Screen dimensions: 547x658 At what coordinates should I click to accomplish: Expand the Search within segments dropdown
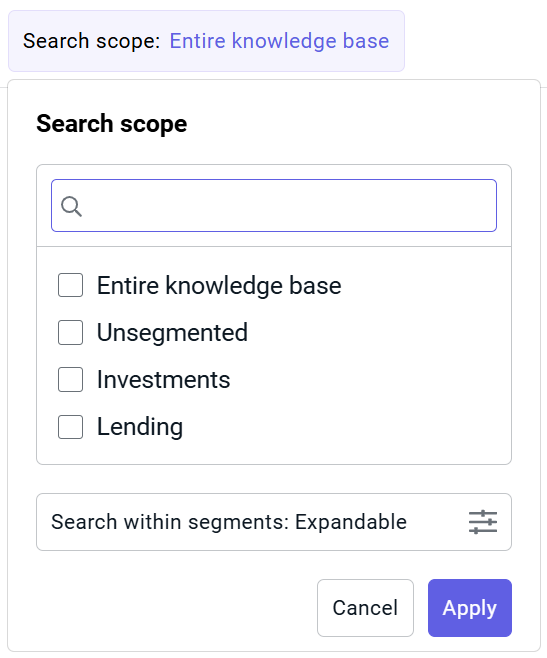(x=274, y=522)
